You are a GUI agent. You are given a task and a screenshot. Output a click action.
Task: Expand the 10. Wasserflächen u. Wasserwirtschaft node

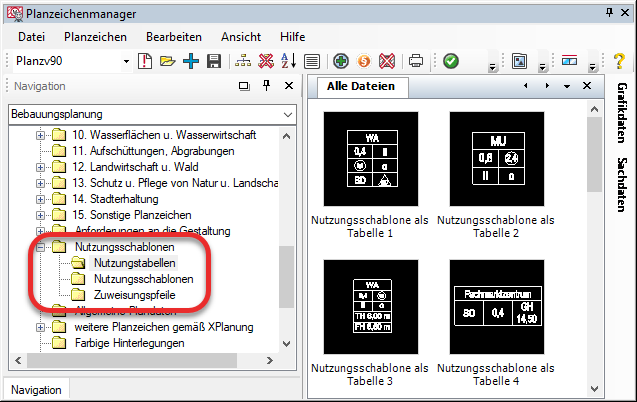41,135
